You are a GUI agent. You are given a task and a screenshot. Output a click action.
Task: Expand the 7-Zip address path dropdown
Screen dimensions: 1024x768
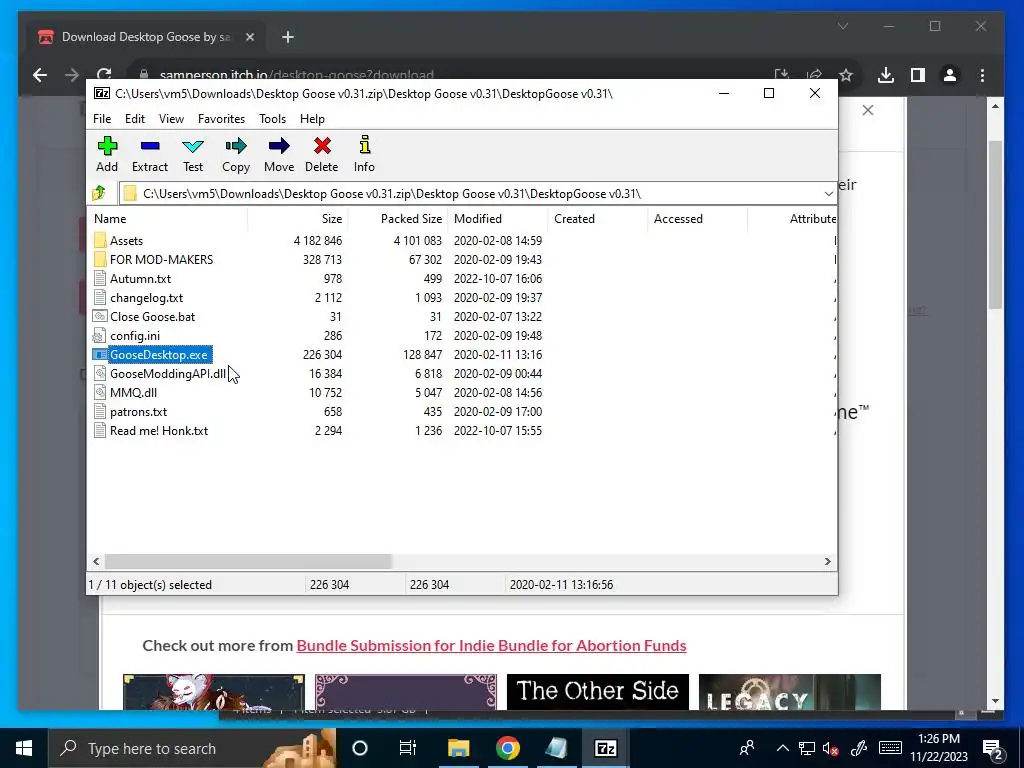pyautogui.click(x=828, y=194)
